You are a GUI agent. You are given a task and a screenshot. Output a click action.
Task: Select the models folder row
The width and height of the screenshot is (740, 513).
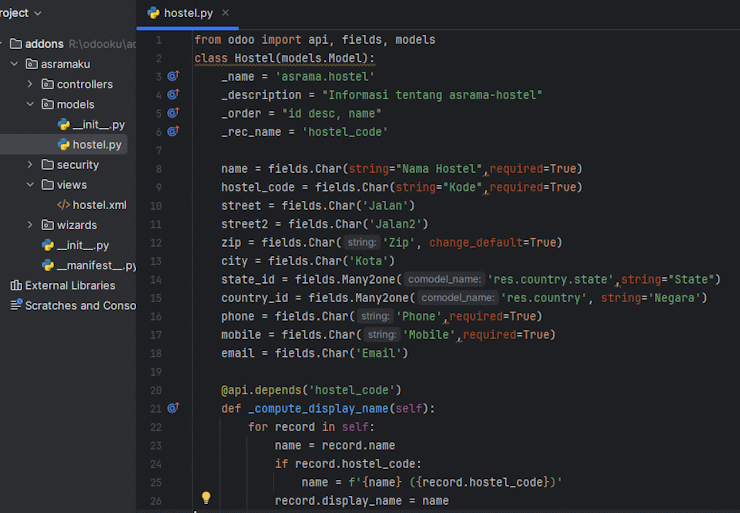[x=68, y=104]
